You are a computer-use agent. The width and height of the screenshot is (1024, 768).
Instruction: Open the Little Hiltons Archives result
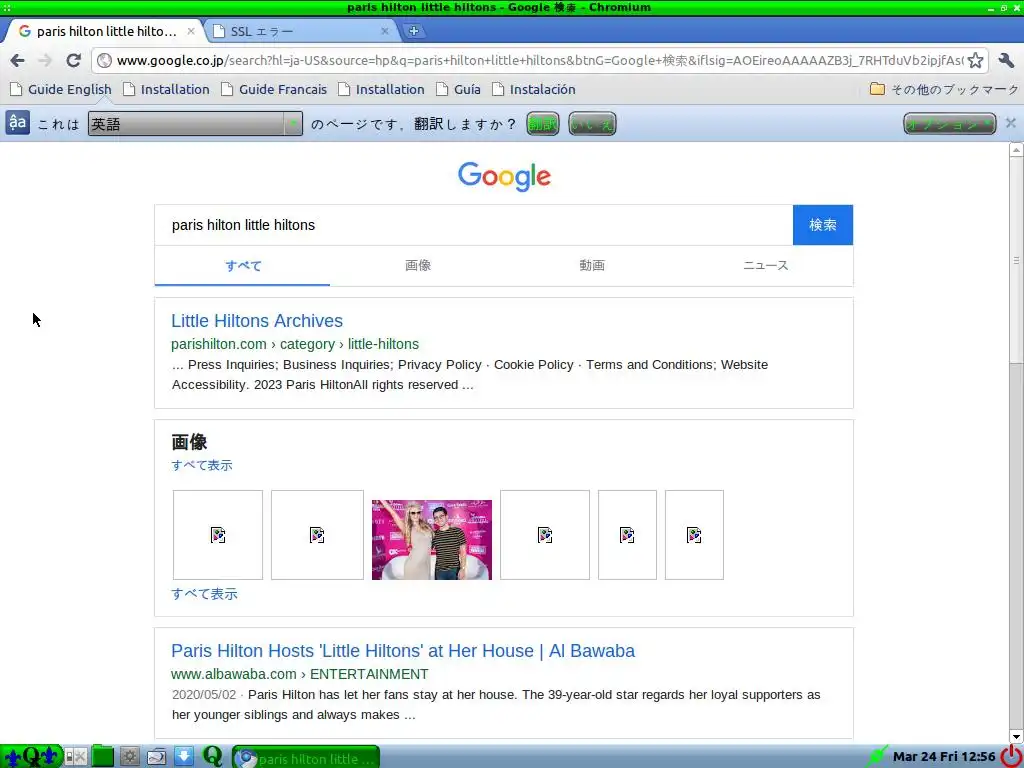[x=257, y=321]
